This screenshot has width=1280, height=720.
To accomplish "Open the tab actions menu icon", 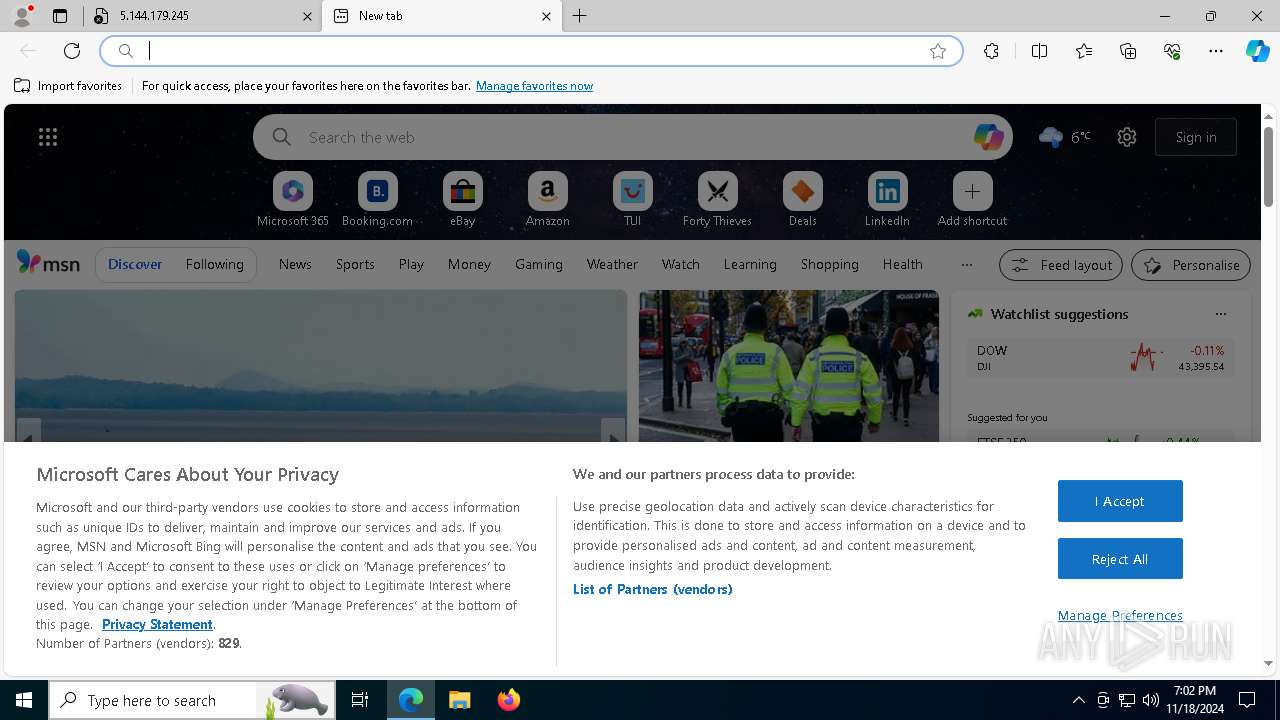I will coord(60,16).
